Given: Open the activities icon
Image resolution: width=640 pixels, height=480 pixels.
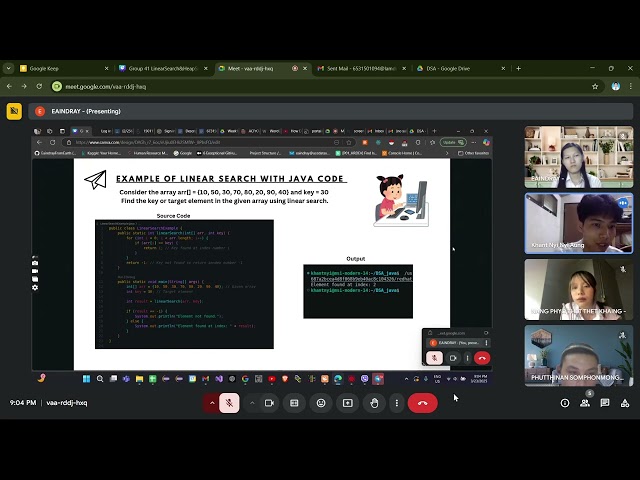Looking at the screenshot, I should [625, 403].
